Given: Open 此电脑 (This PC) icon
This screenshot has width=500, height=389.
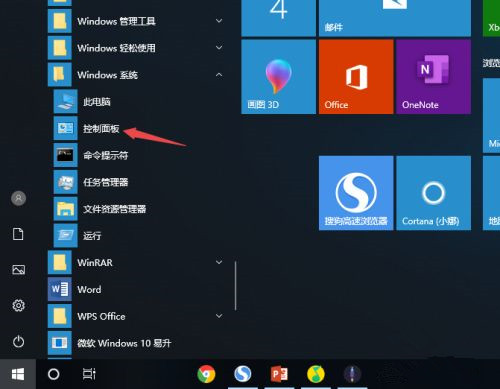Looking at the screenshot, I should [65, 101].
